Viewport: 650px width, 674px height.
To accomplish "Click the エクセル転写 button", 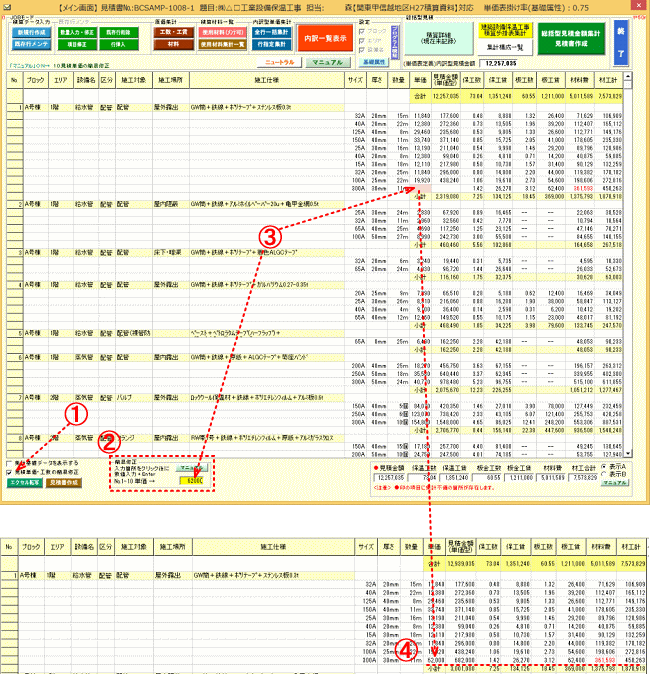I will [25, 483].
